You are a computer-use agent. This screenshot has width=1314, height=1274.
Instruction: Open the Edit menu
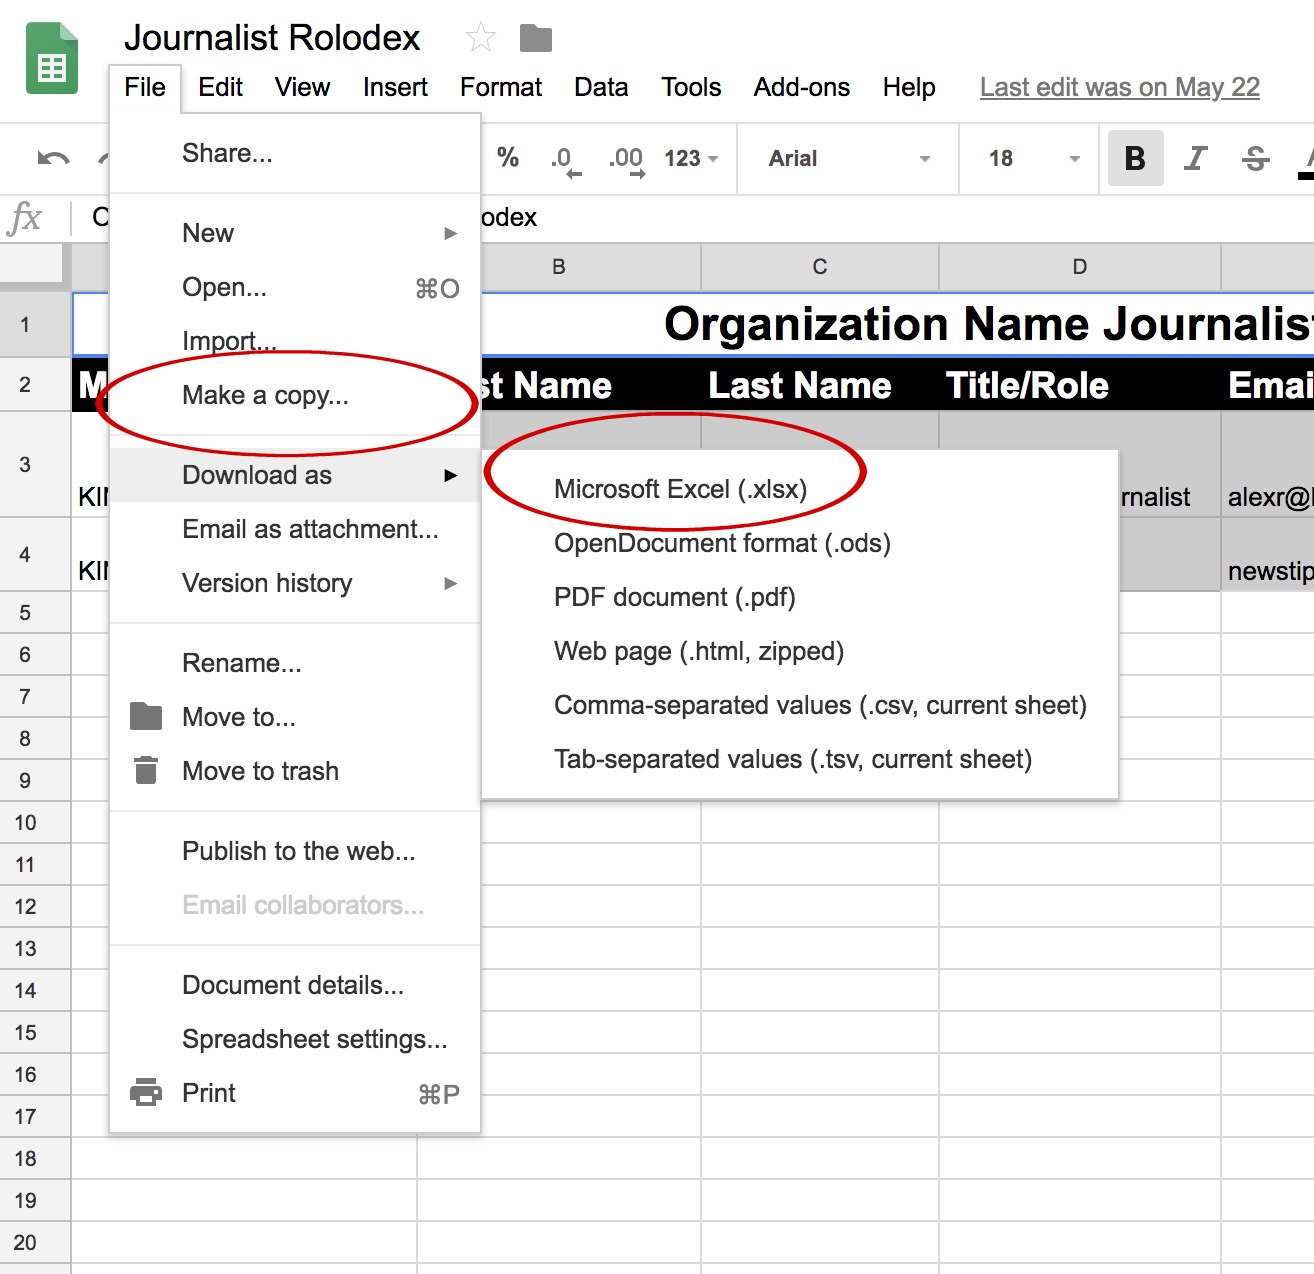click(x=220, y=87)
